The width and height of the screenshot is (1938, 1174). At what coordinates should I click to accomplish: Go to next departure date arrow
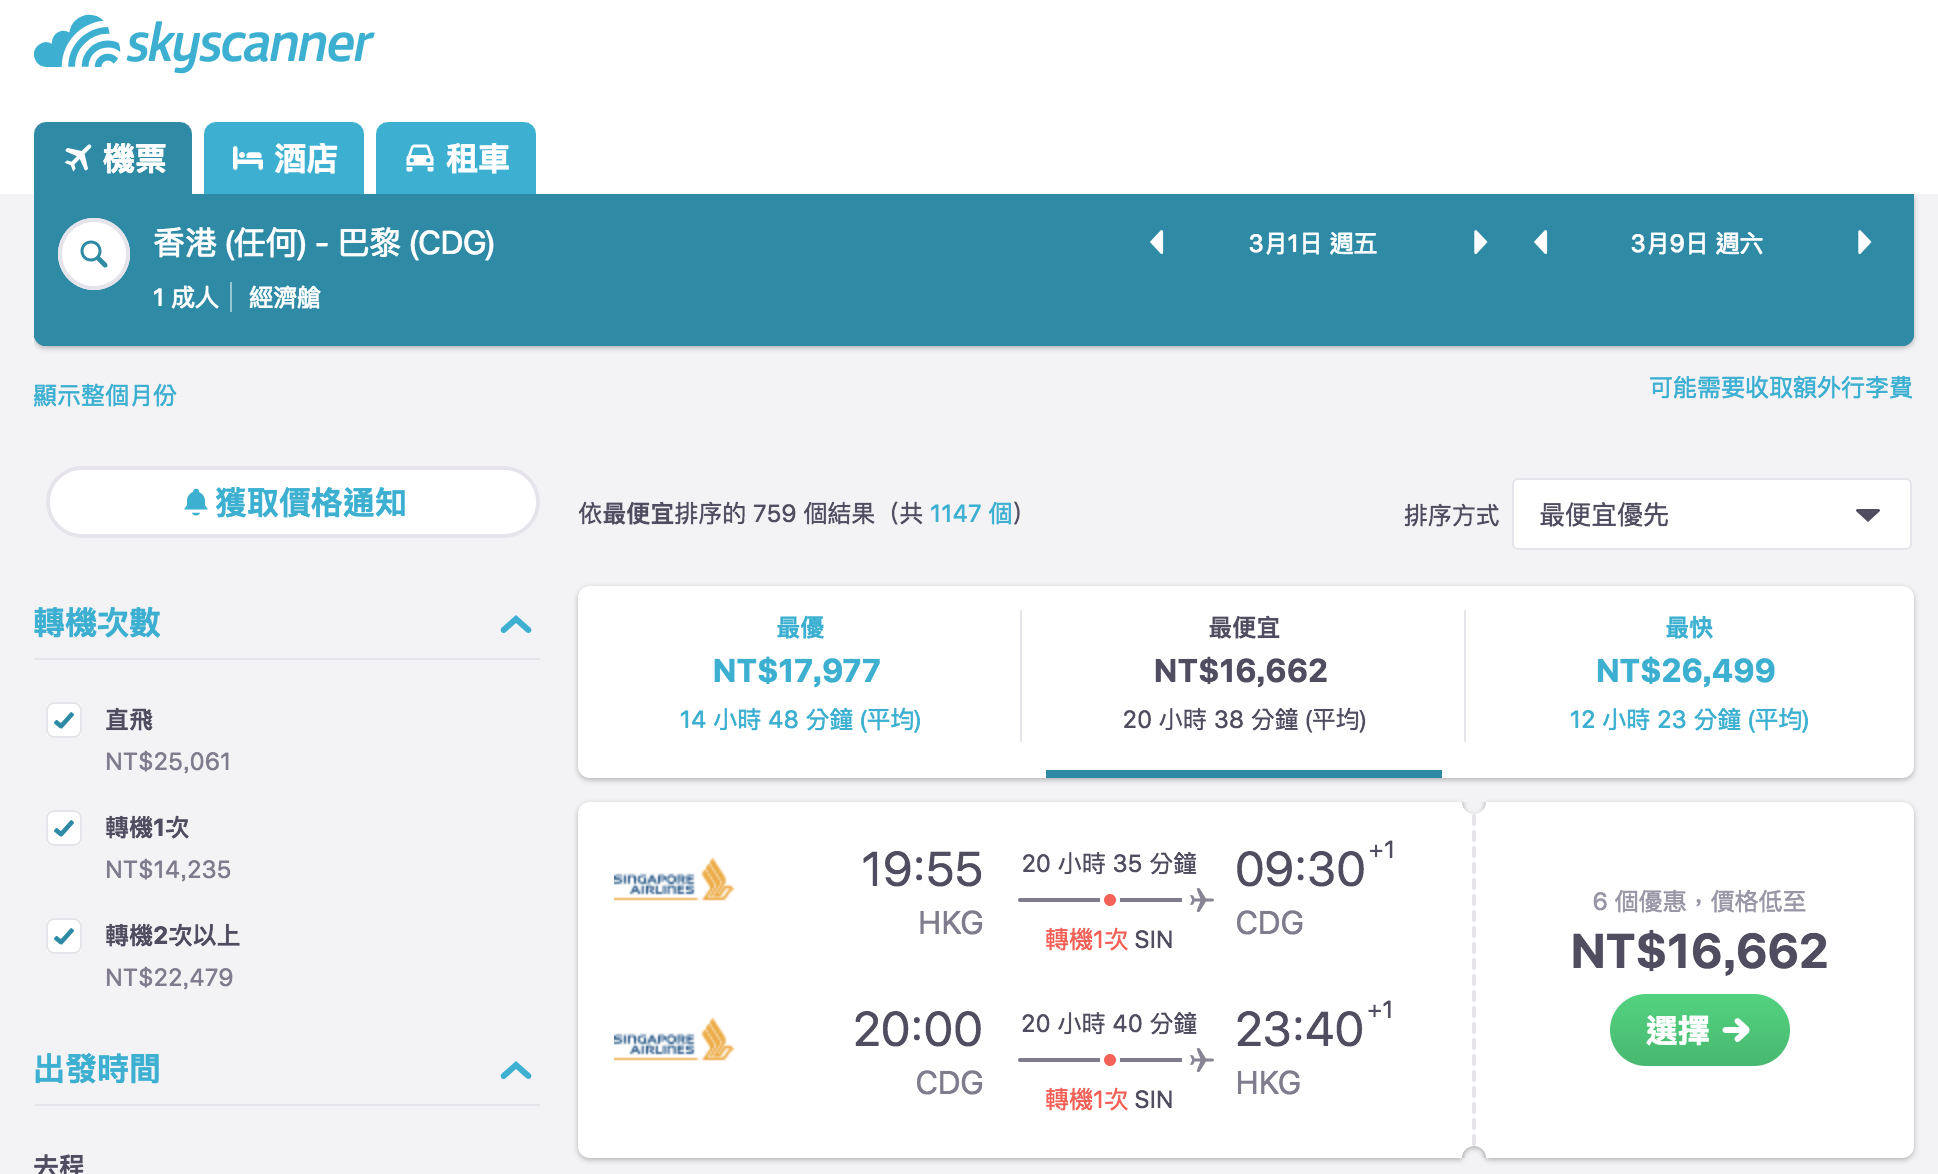coord(1480,243)
